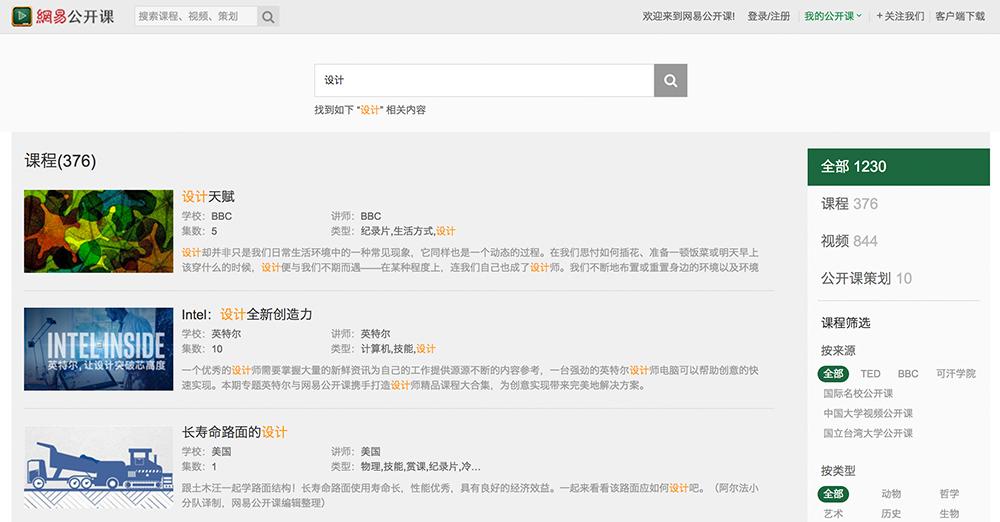Open the 客户端下载 link
Screen dimensions: 1000x522
point(960,17)
